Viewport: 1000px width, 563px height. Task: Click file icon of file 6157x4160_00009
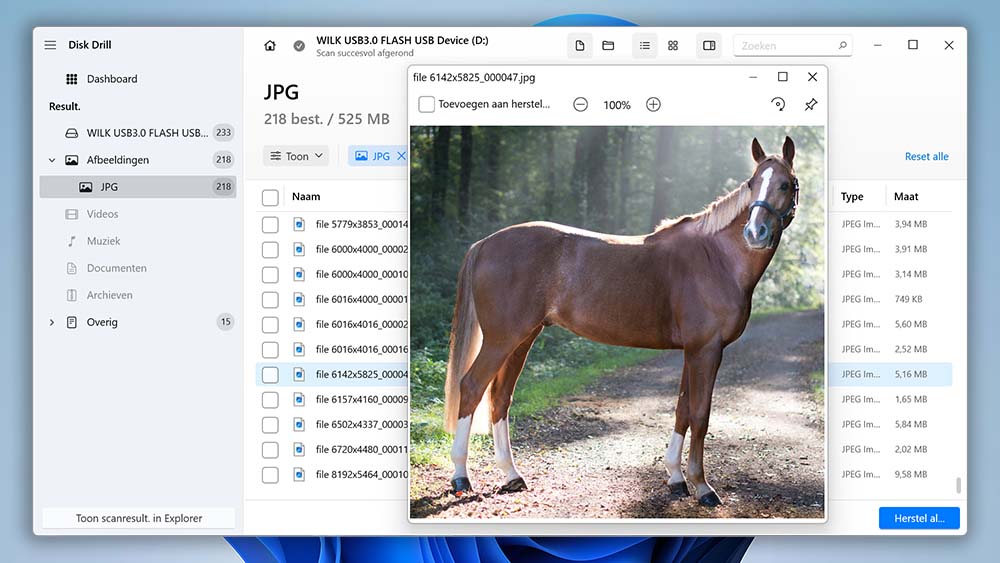point(299,399)
